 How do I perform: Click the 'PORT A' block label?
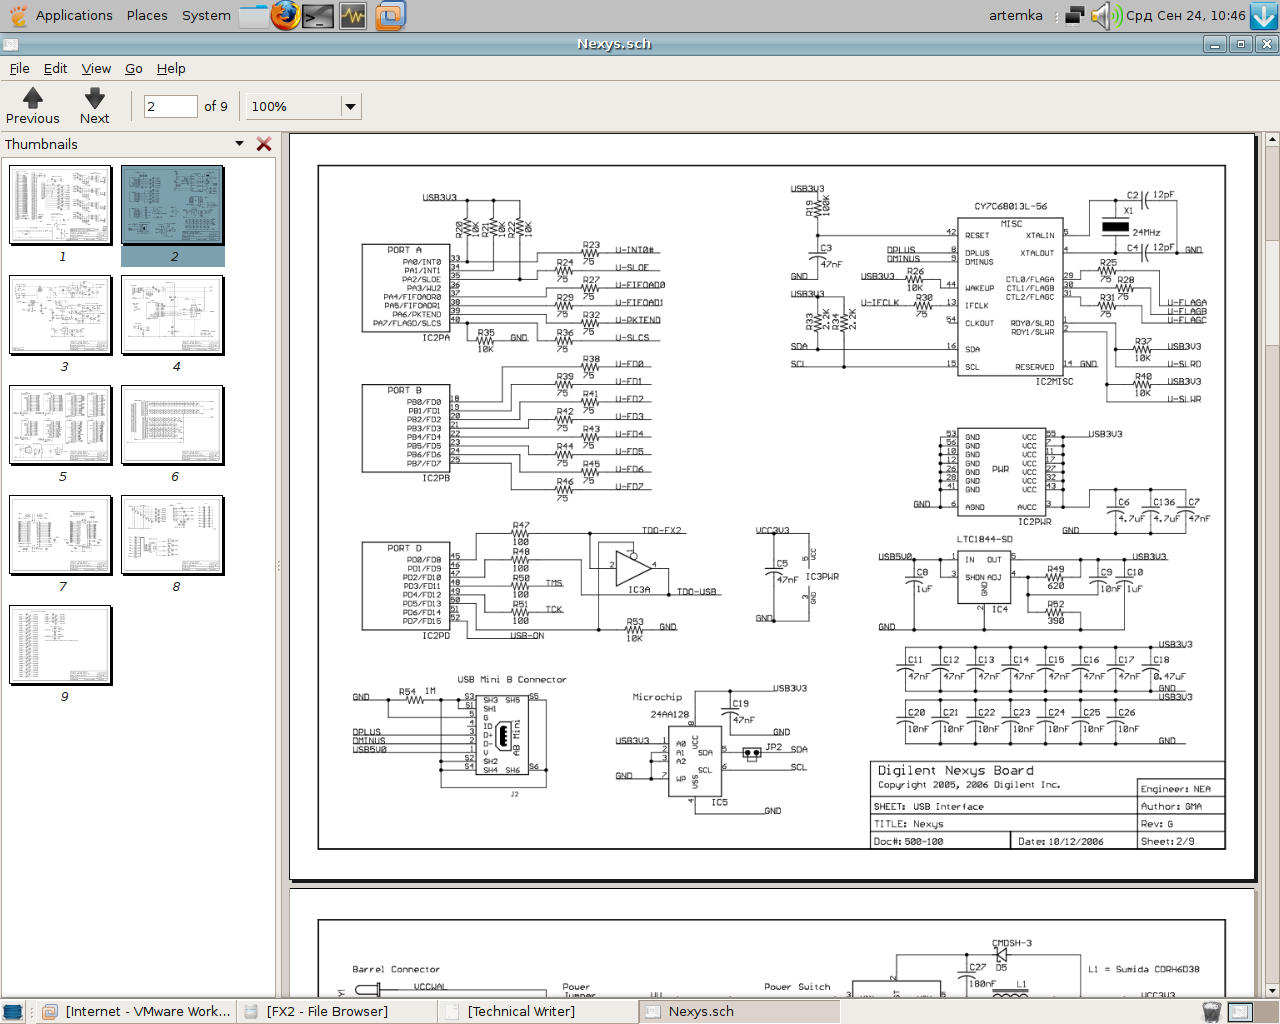405,250
